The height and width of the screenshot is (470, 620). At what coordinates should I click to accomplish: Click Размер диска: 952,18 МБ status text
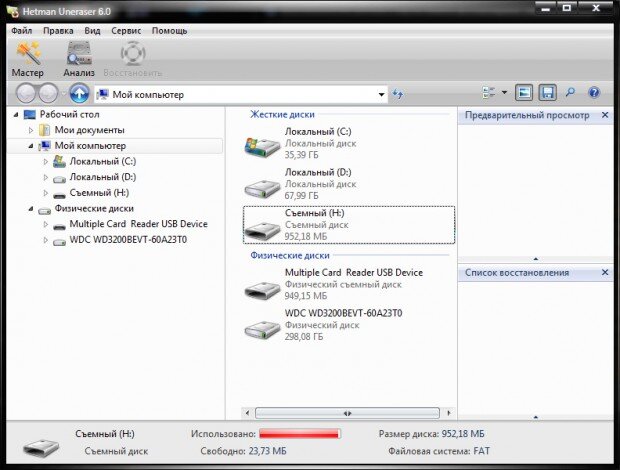click(431, 434)
